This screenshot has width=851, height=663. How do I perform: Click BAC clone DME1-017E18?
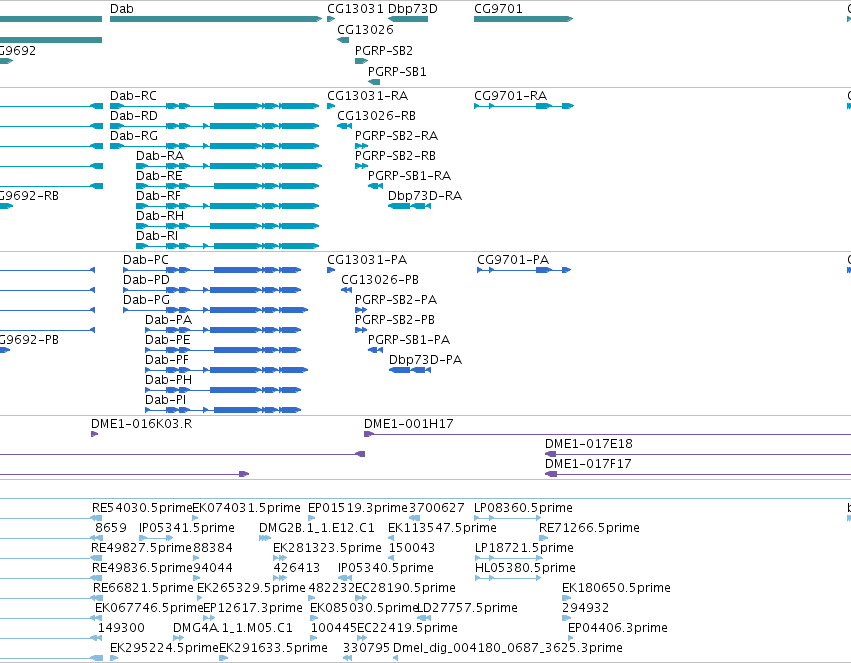[698, 454]
